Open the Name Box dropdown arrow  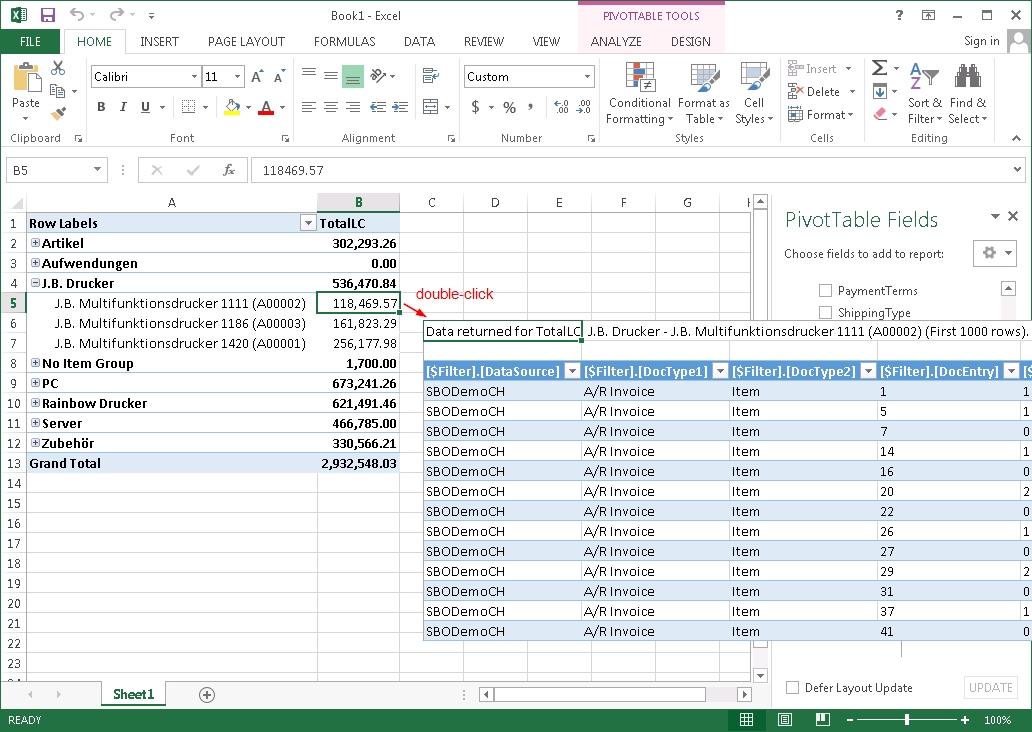pos(97,170)
